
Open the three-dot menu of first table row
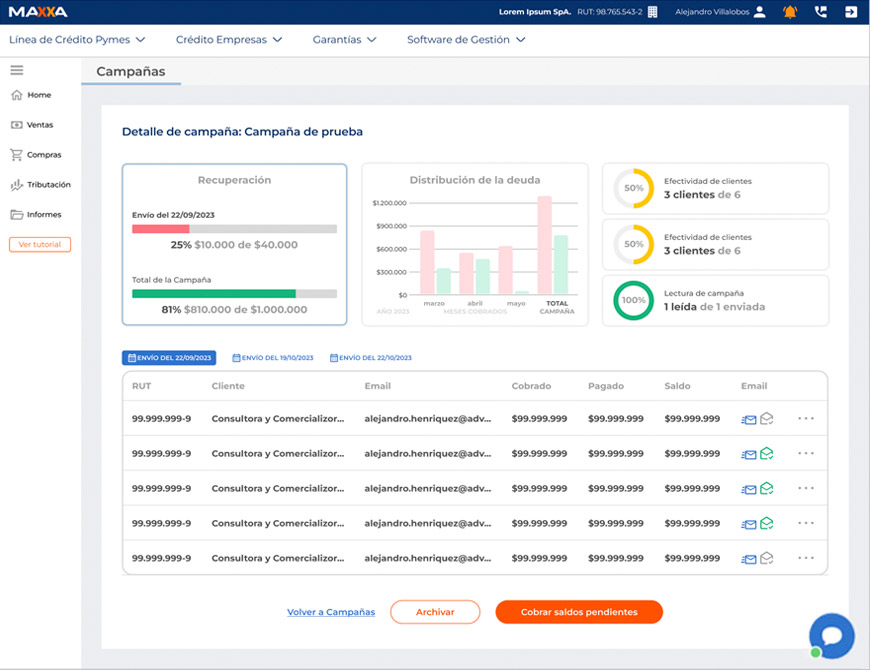click(806, 418)
